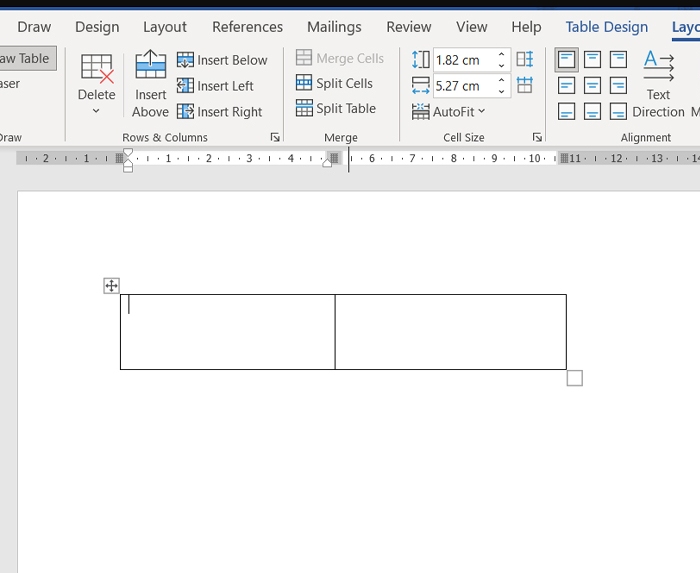Increase column width with up arrow

tap(502, 80)
